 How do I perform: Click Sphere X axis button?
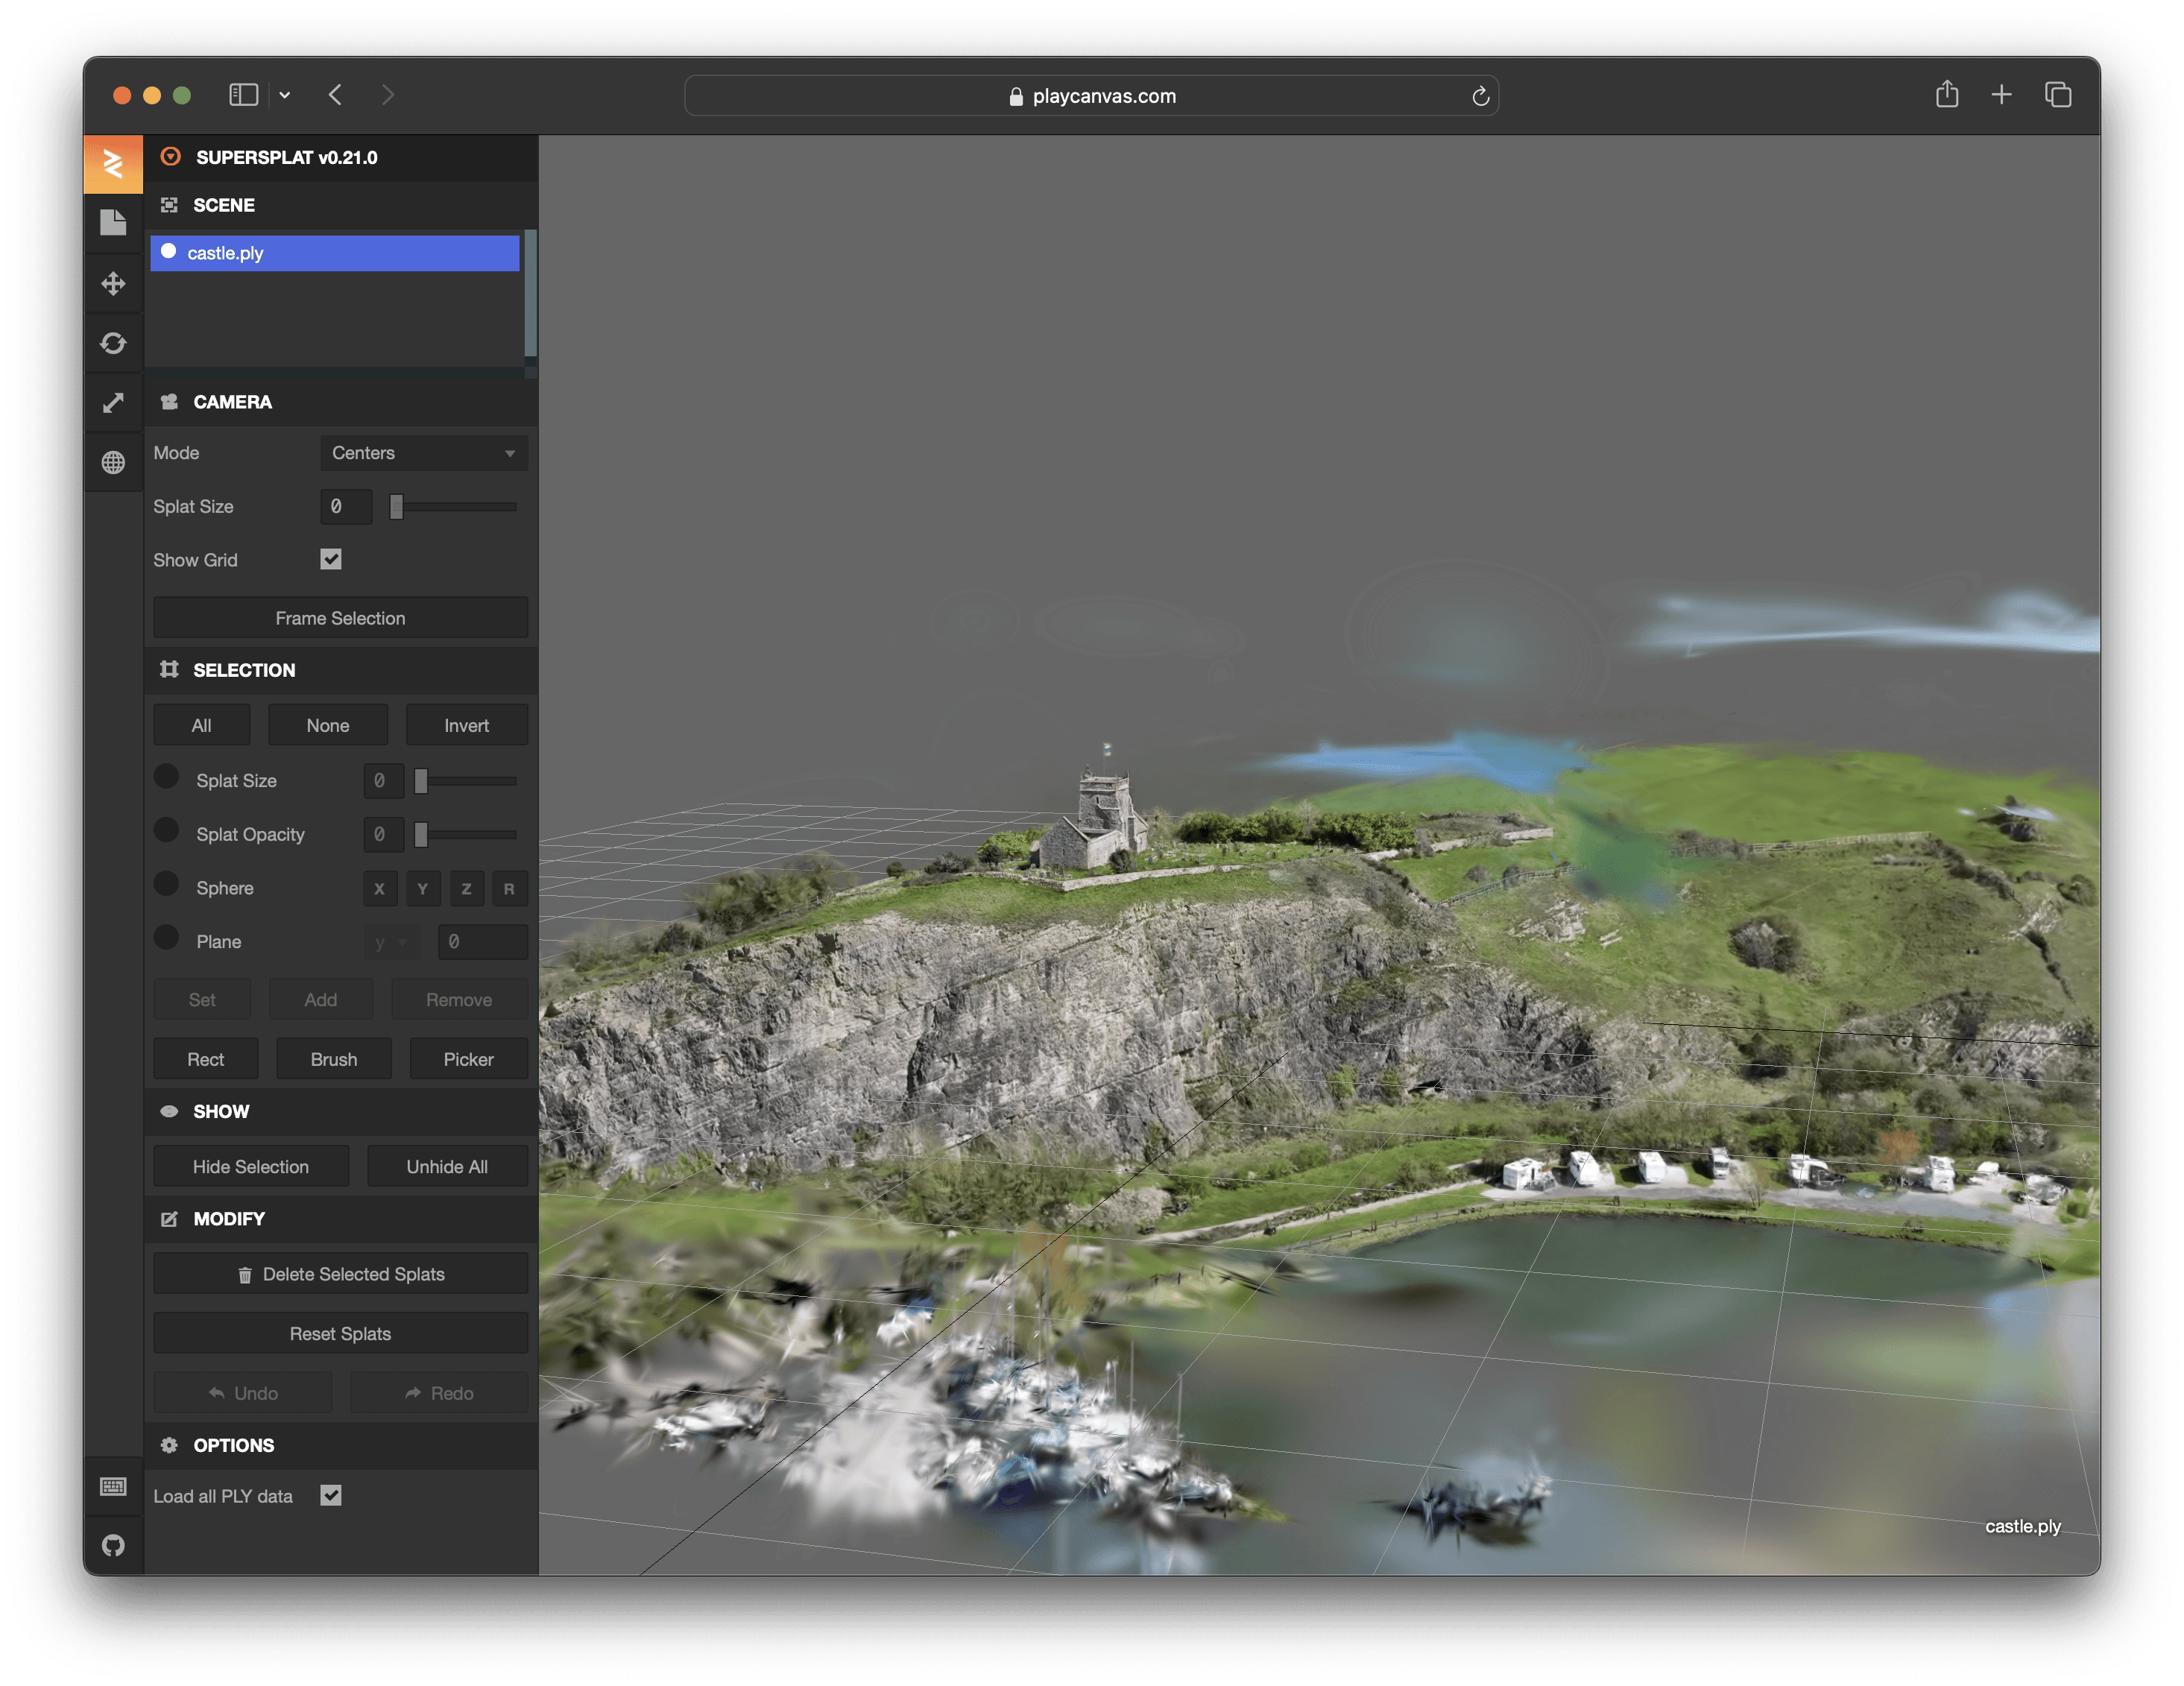[379, 888]
